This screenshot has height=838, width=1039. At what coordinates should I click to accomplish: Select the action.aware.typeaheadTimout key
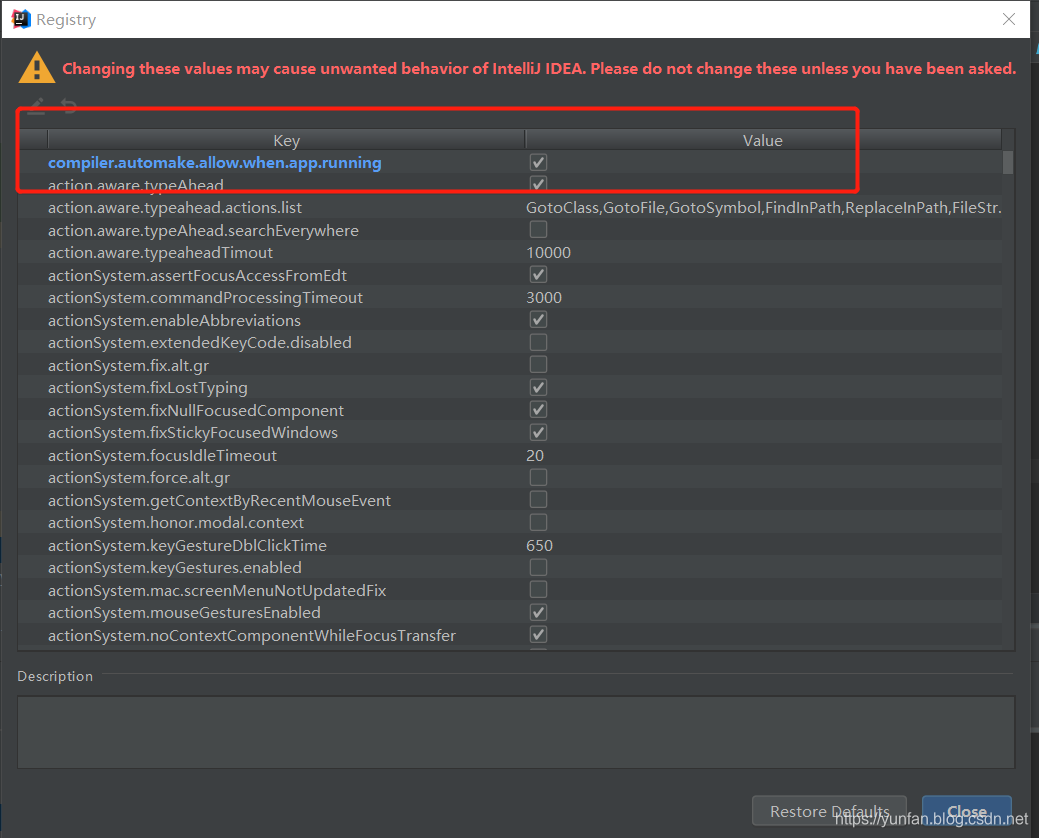click(160, 252)
